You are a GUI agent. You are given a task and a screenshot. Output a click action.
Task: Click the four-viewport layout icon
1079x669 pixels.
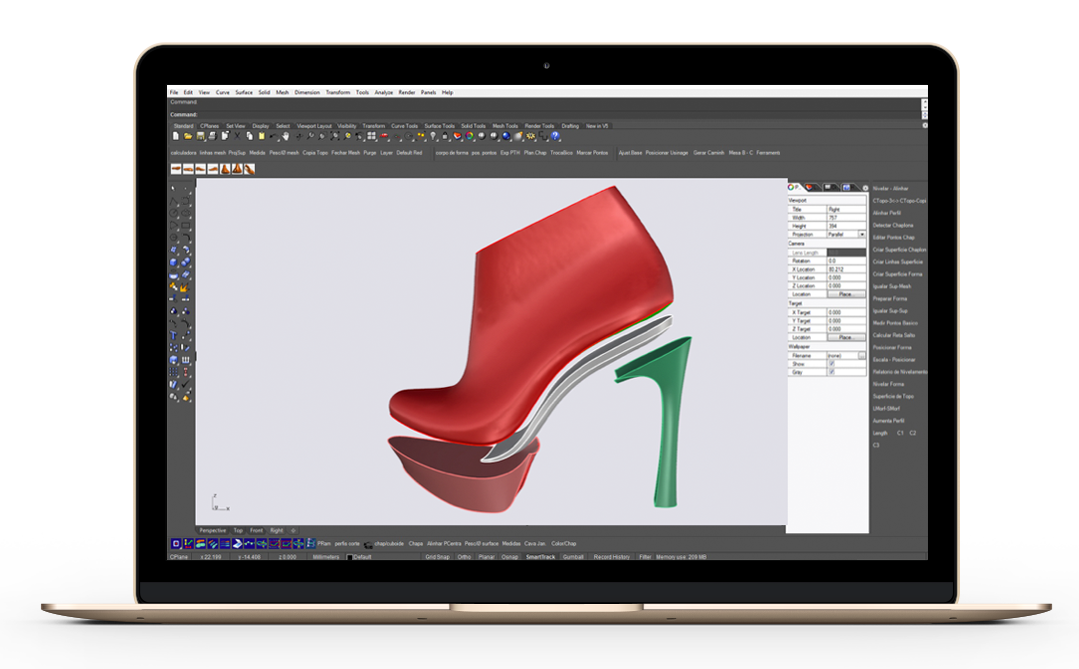(x=372, y=136)
